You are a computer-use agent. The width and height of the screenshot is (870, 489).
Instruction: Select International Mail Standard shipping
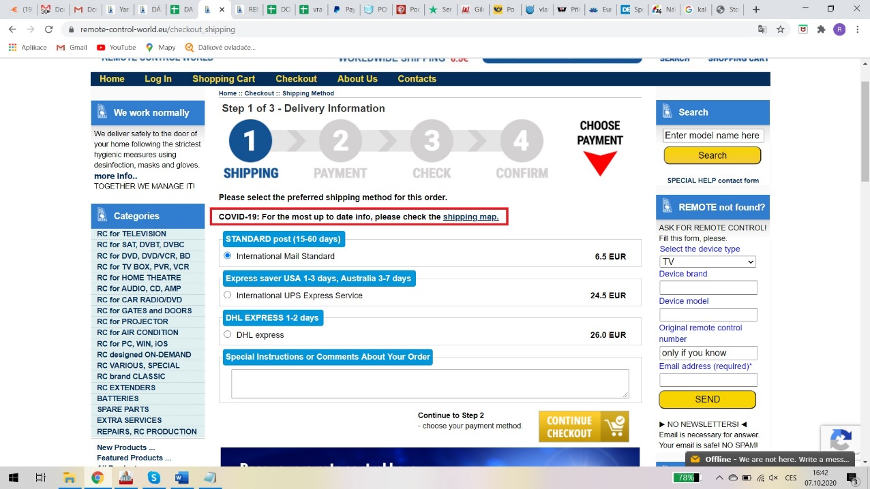[227, 256]
